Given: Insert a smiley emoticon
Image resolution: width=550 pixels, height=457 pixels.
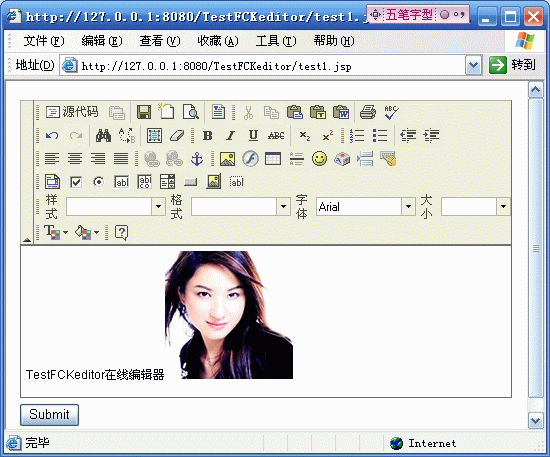Looking at the screenshot, I should pos(319,159).
